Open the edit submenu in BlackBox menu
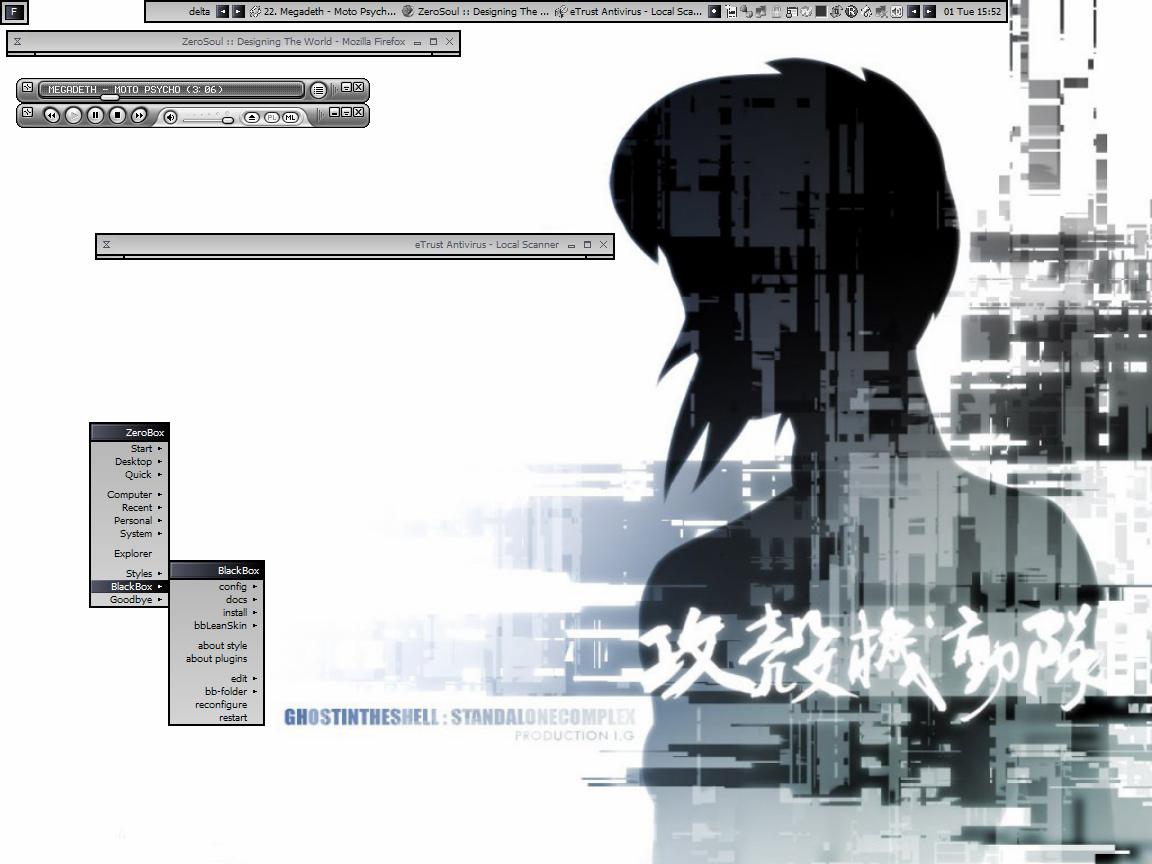1152x864 pixels. [x=217, y=679]
